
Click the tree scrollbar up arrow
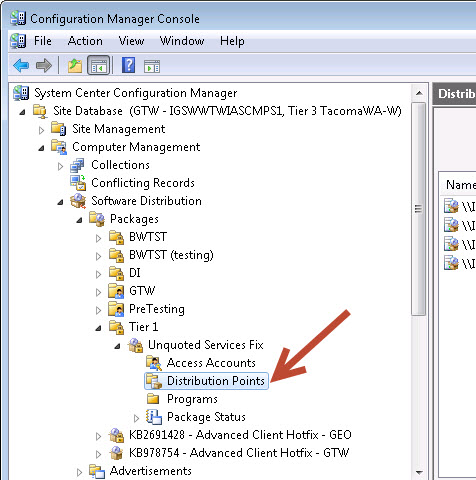(419, 93)
